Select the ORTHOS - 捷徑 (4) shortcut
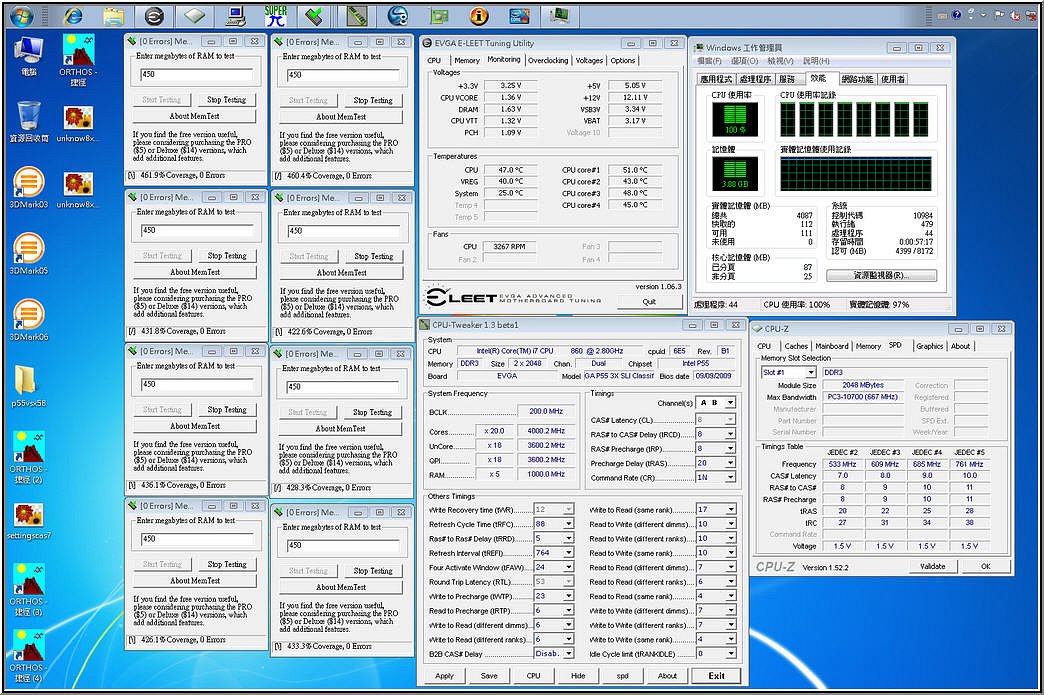Screen dimensions: 1044x695 (27, 655)
